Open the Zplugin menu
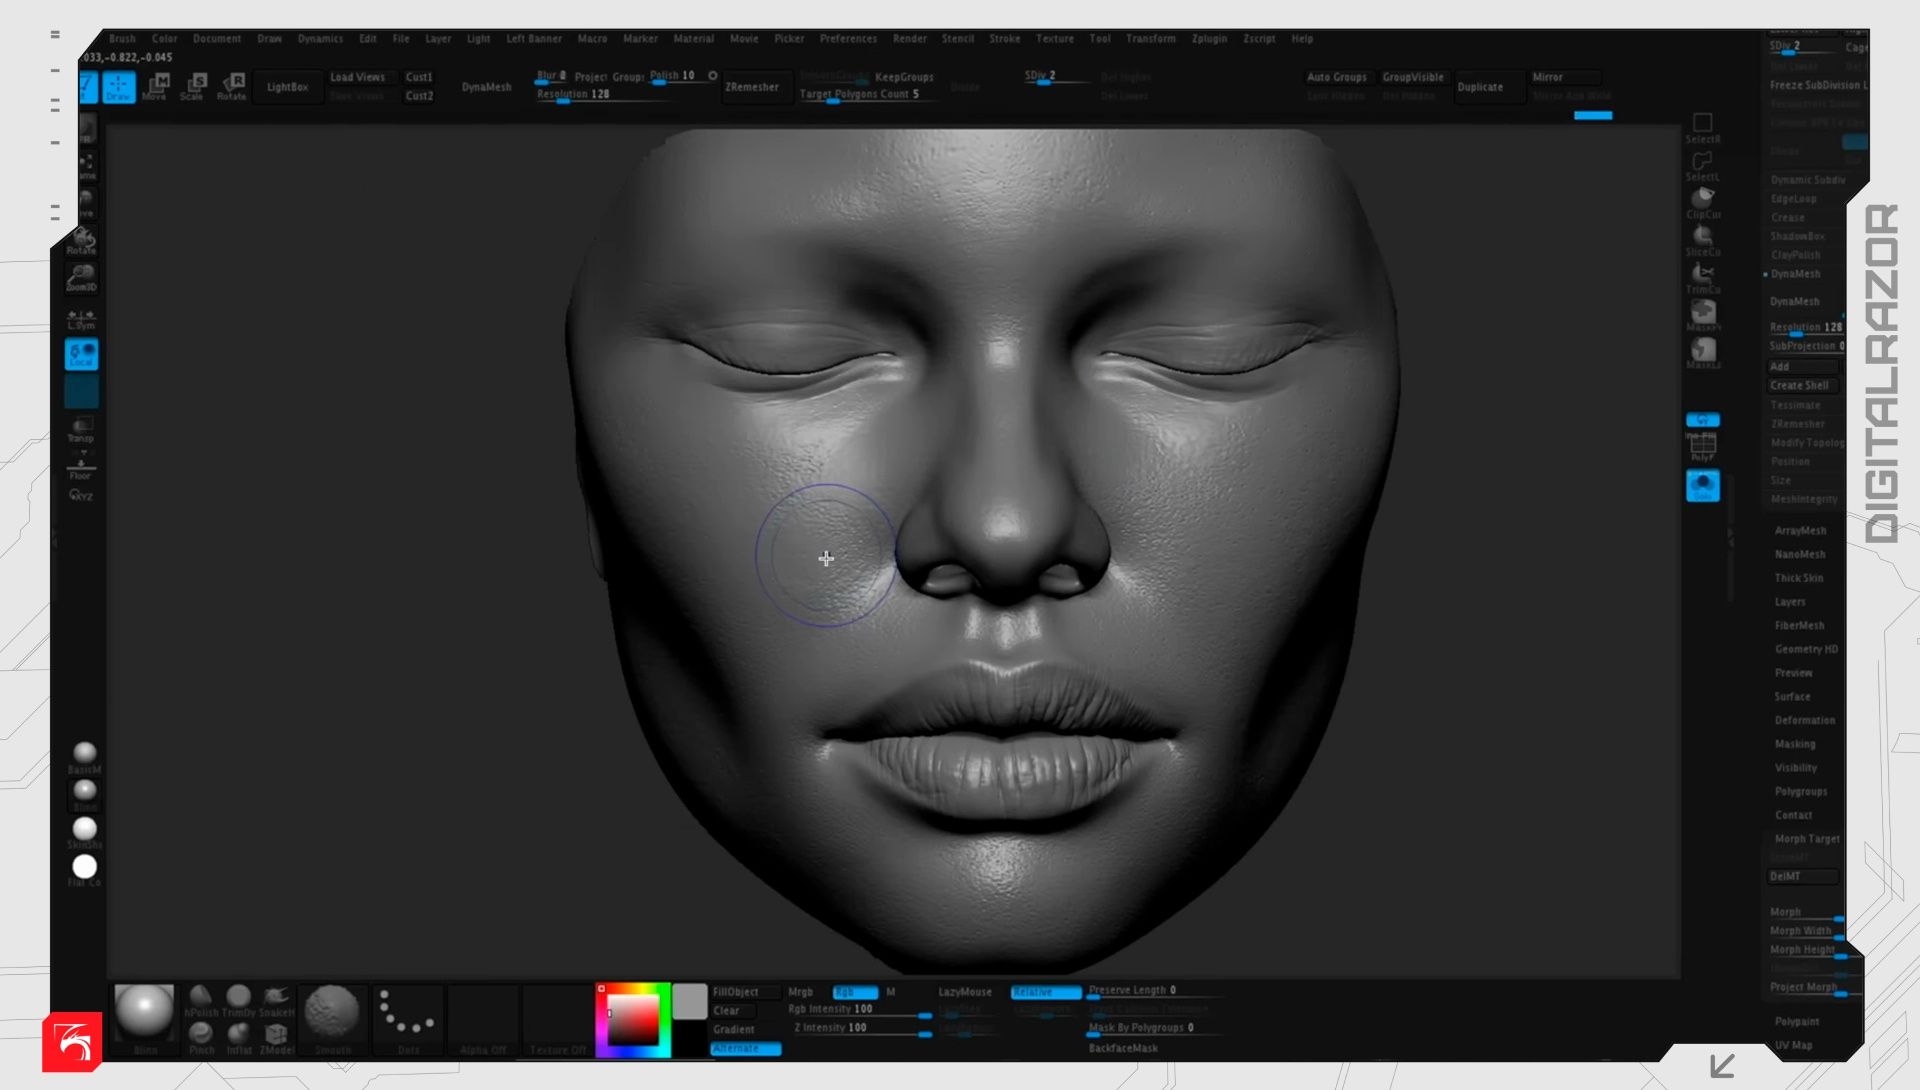Image resolution: width=1920 pixels, height=1090 pixels. point(1209,39)
